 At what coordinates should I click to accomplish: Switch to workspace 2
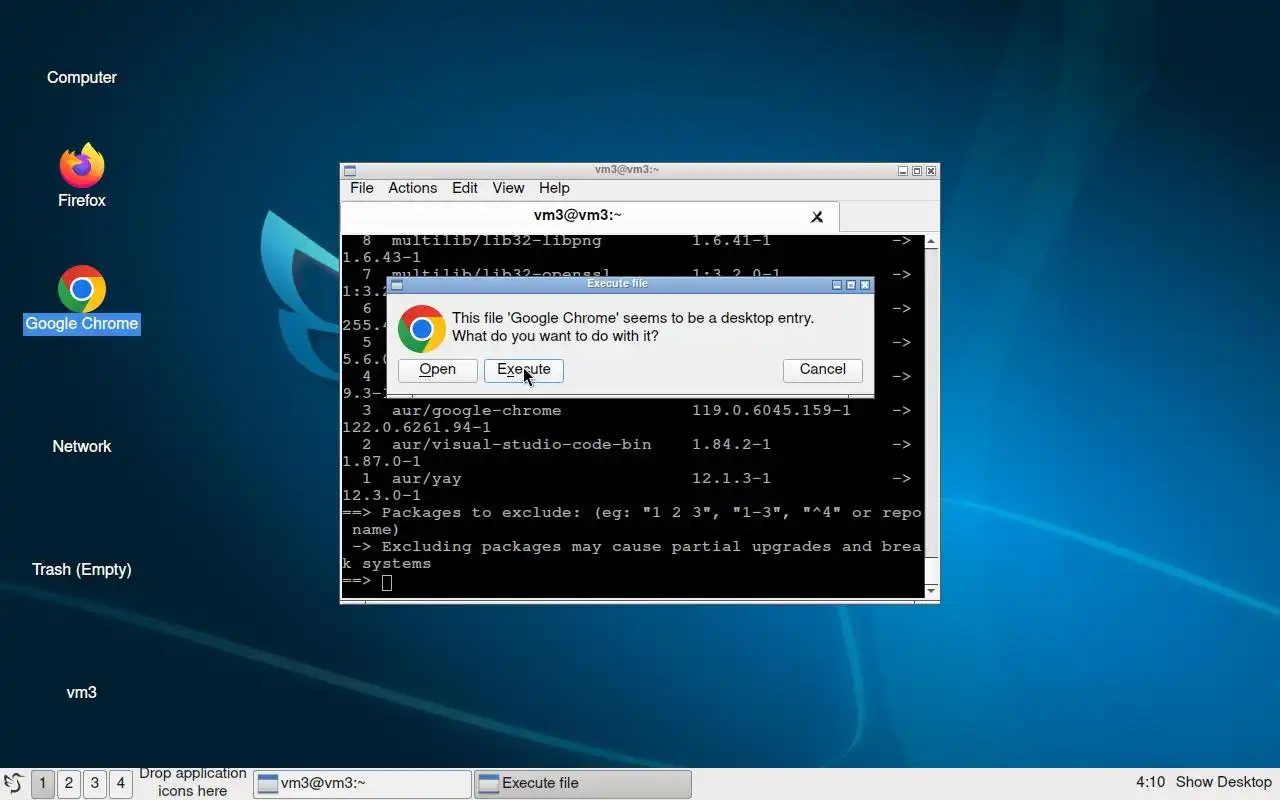[x=68, y=783]
